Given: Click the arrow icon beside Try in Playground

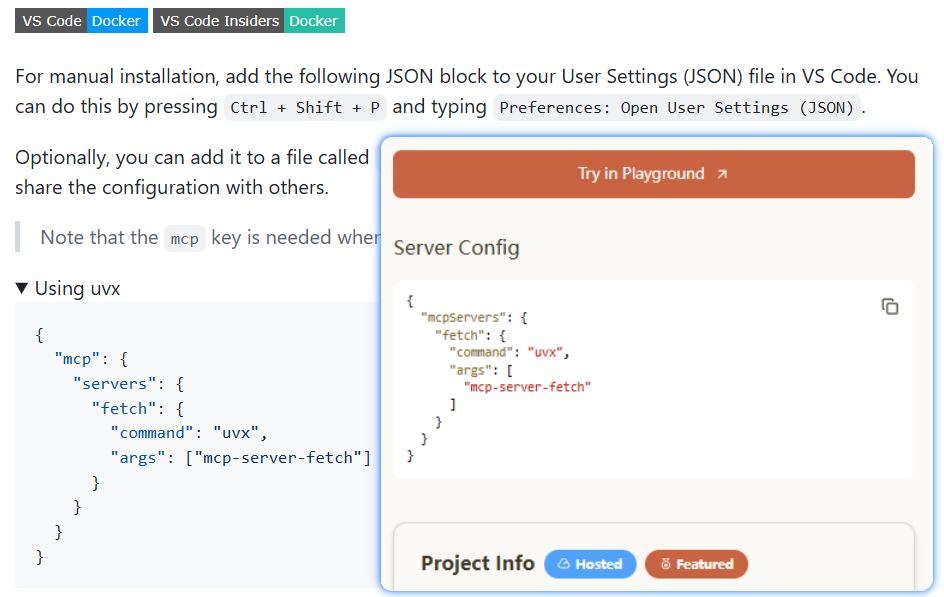Looking at the screenshot, I should [722, 174].
